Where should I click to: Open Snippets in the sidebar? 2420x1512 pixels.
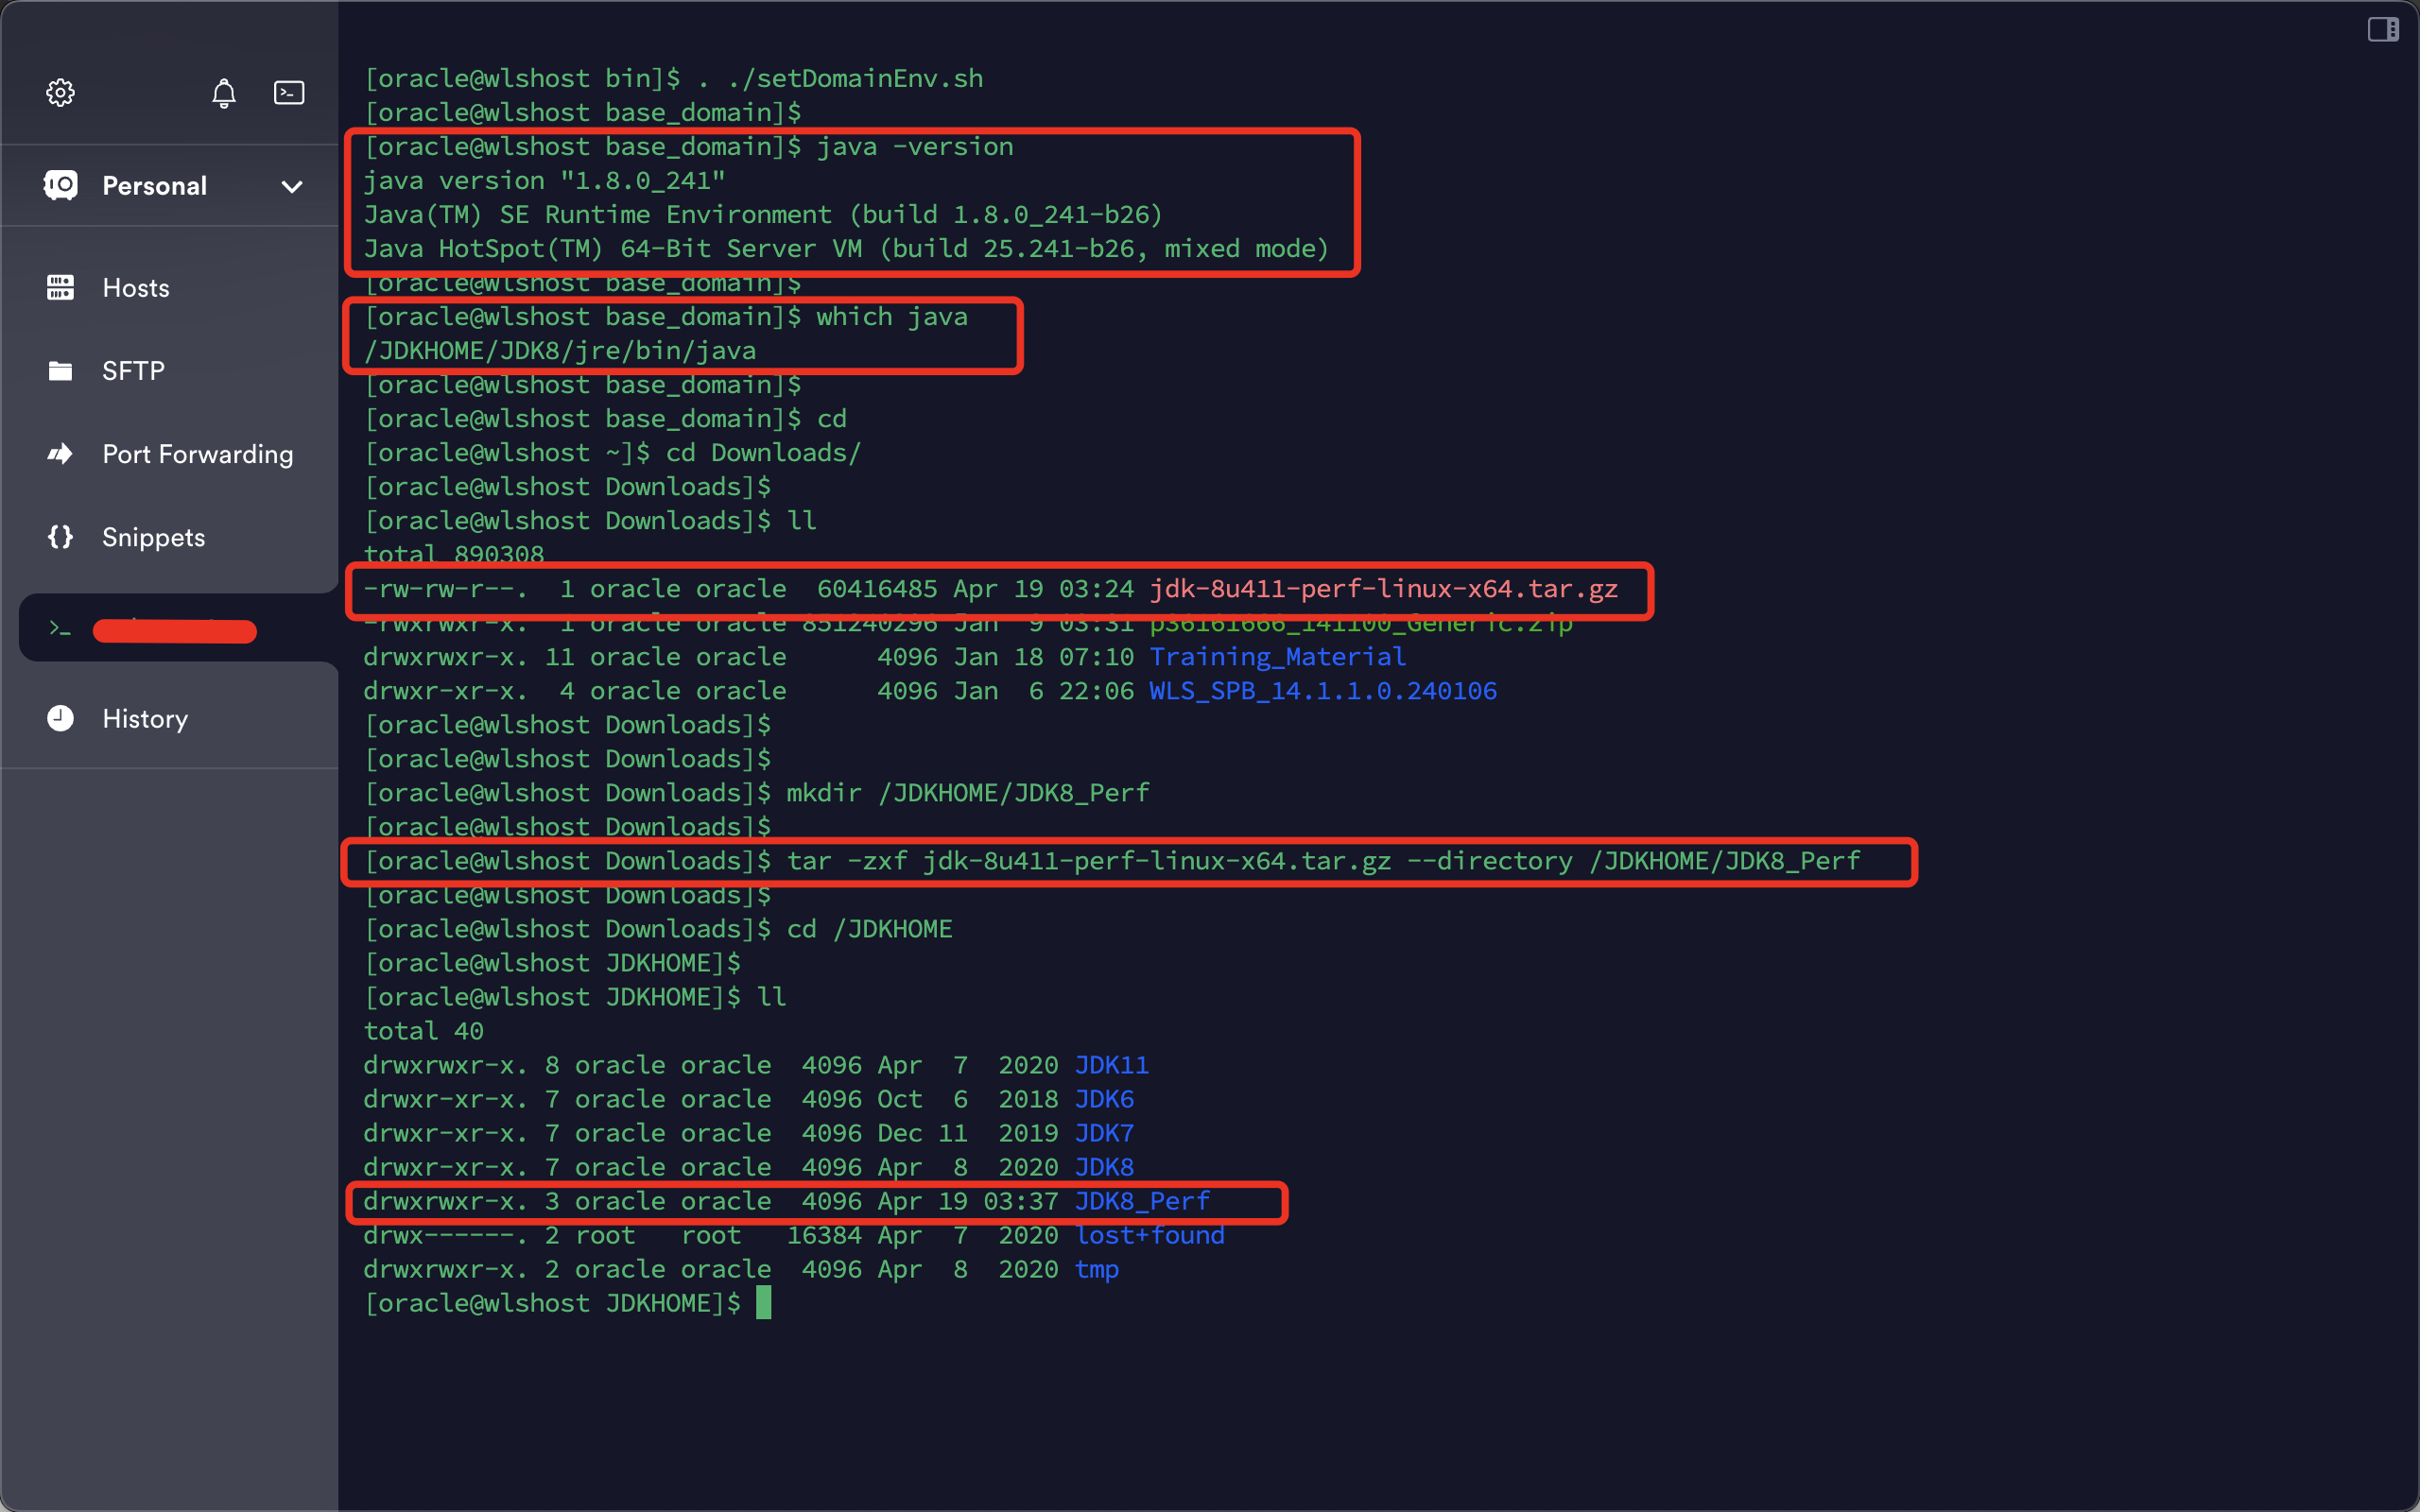point(153,537)
